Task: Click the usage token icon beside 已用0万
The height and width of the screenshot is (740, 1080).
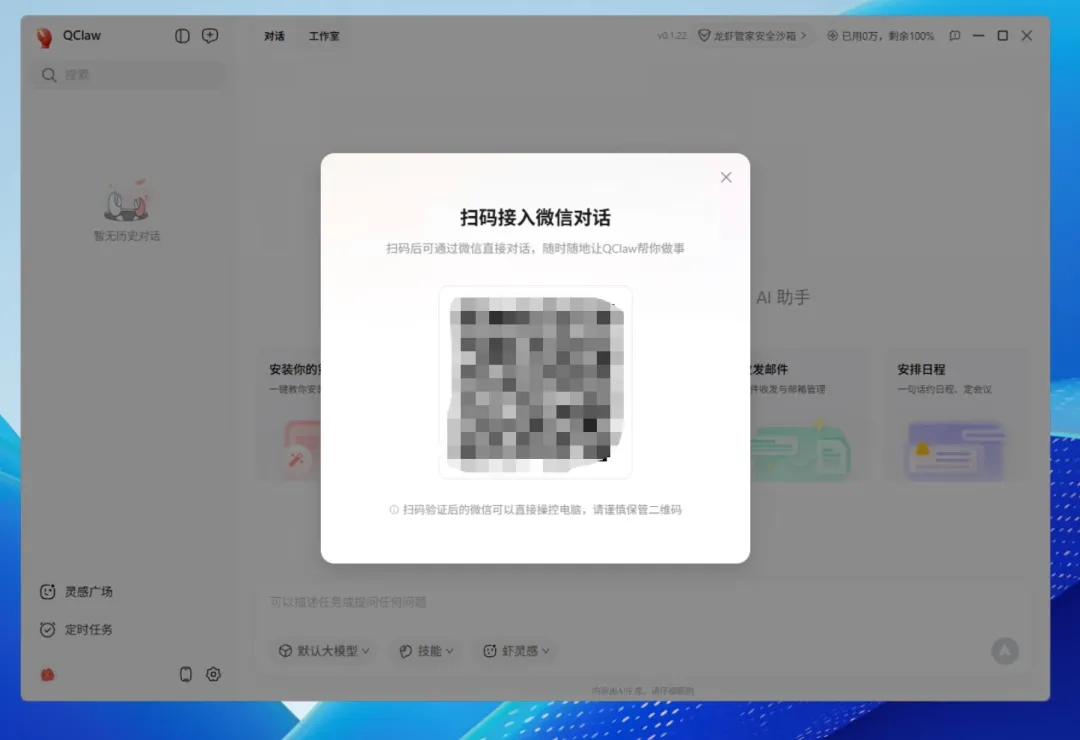Action: pyautogui.click(x=832, y=36)
